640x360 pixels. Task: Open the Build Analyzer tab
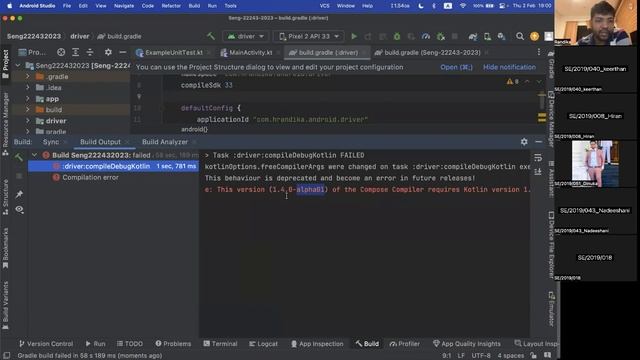click(165, 142)
